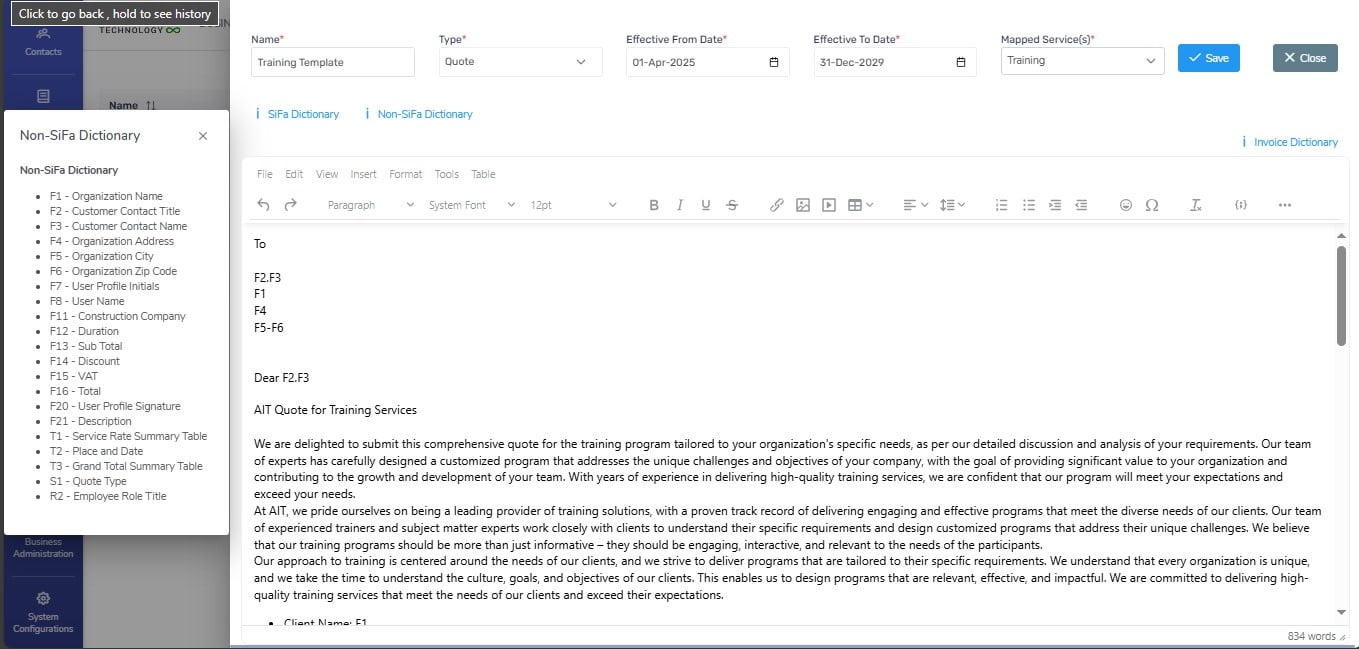
Task: Open Effective From Date calendar picker
Action: [774, 62]
